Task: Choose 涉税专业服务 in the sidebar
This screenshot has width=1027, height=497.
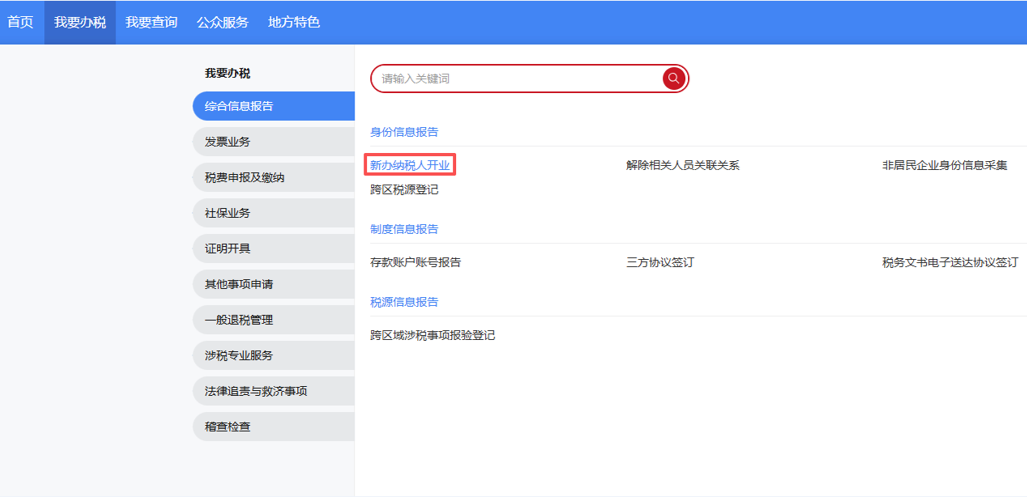Action: 274,356
